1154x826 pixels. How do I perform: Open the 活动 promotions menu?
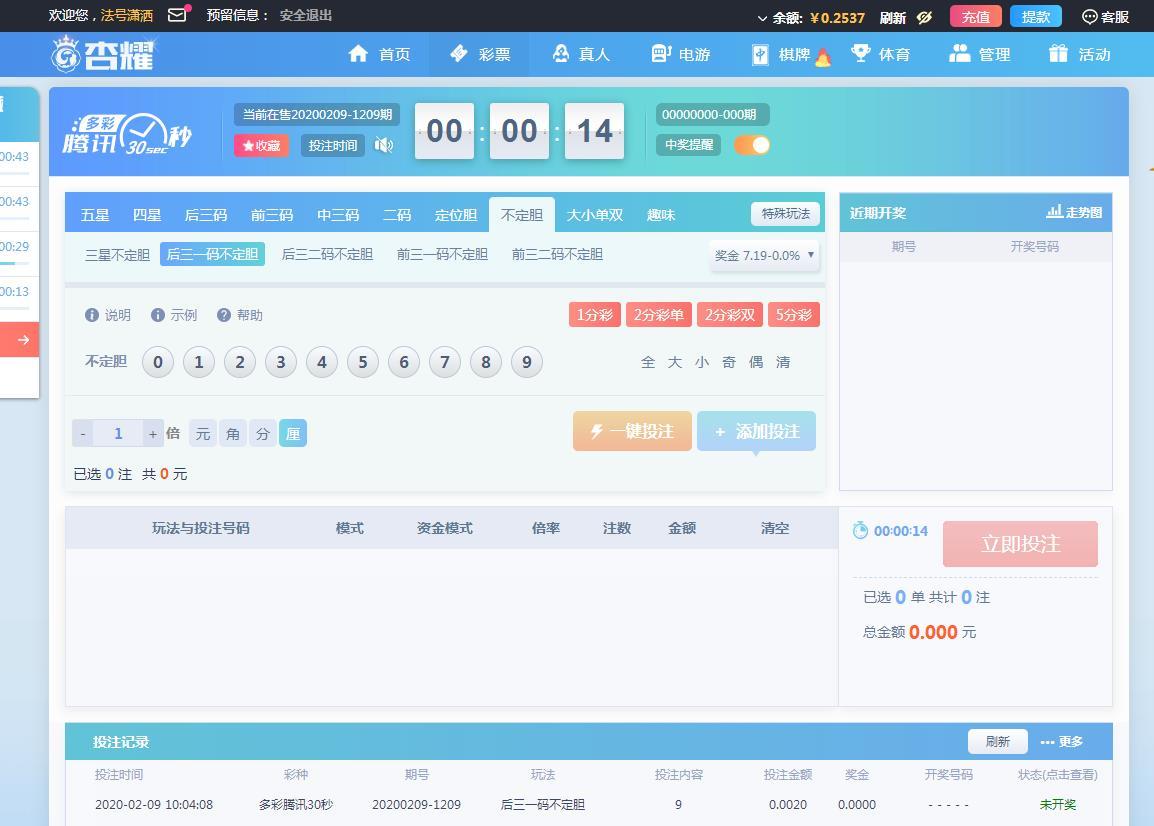click(1080, 54)
